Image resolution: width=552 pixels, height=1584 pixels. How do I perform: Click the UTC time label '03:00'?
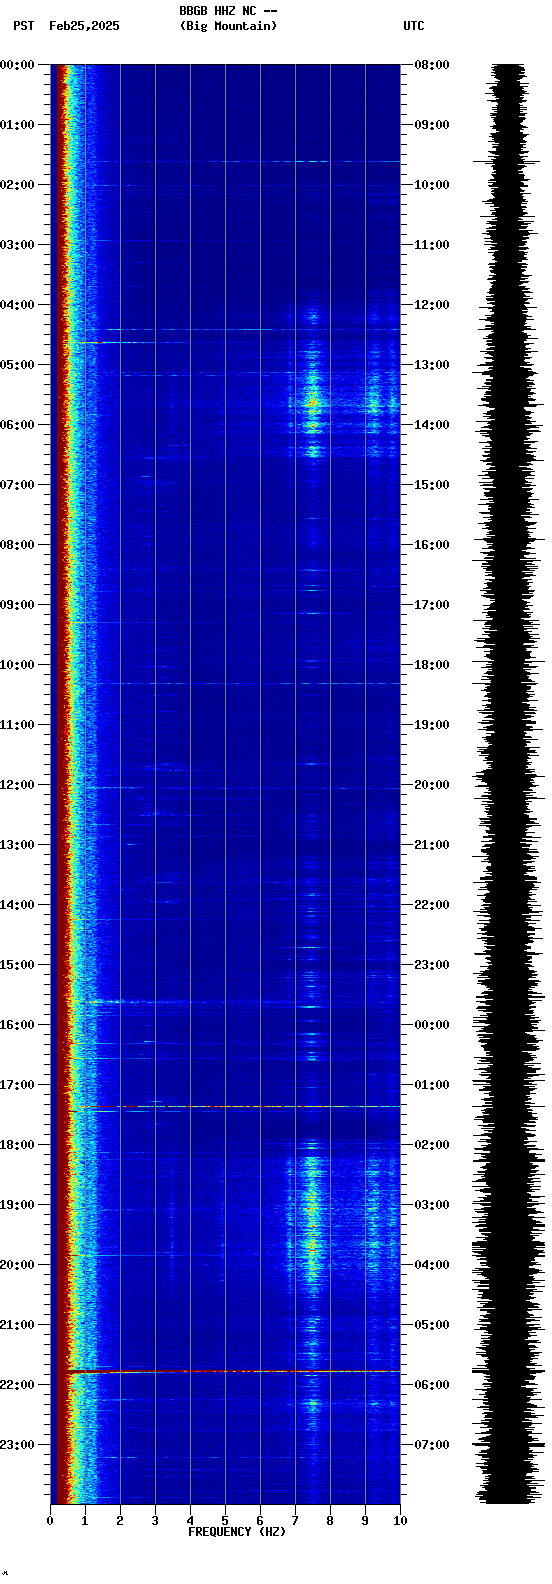click(x=432, y=1205)
